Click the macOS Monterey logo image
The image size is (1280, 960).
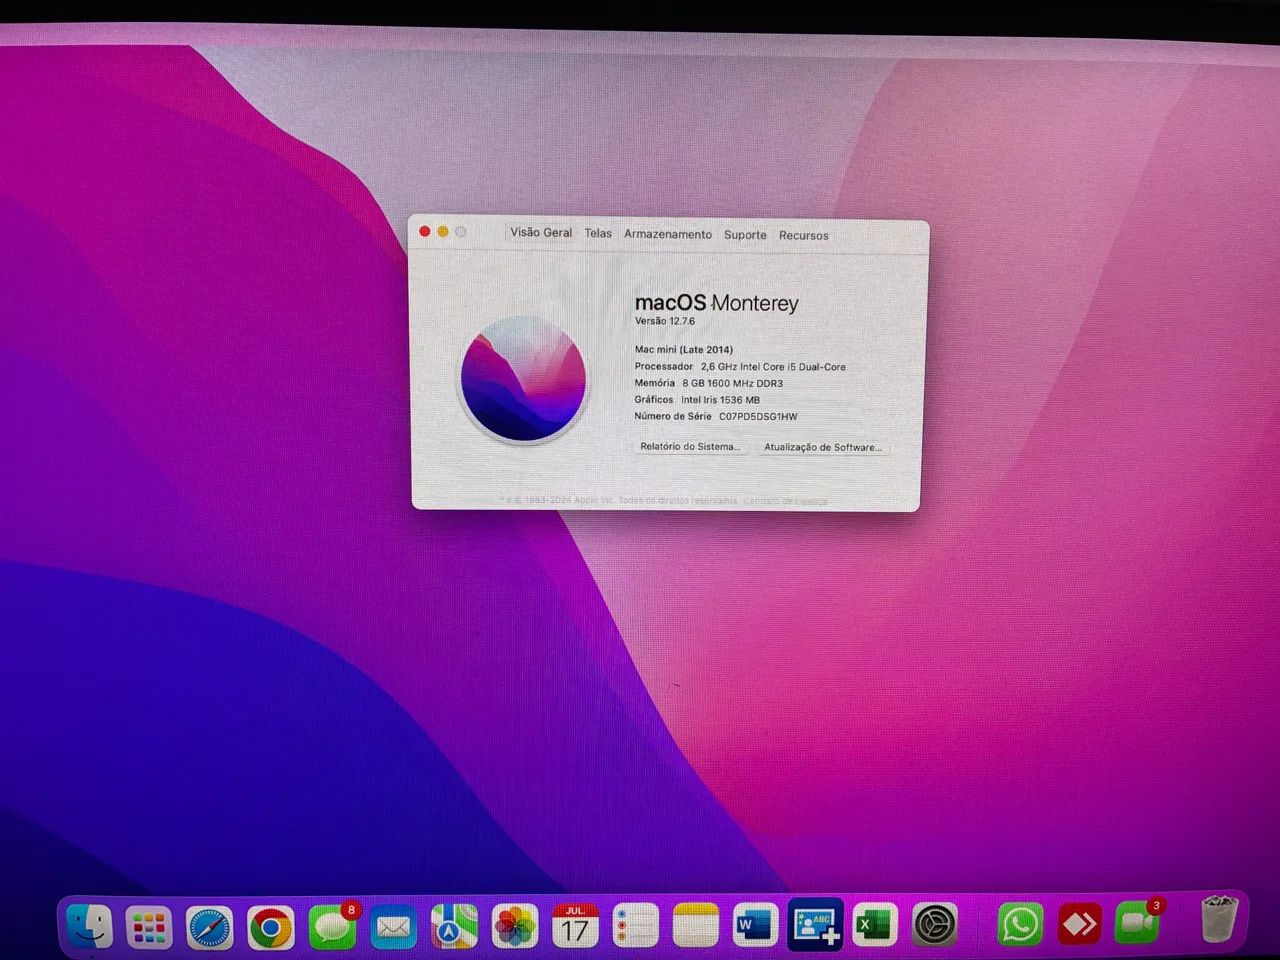523,379
